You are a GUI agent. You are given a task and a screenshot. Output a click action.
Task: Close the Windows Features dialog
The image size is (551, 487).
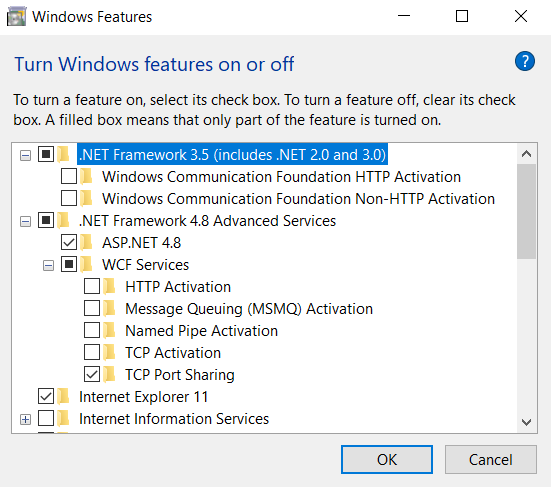tap(520, 16)
